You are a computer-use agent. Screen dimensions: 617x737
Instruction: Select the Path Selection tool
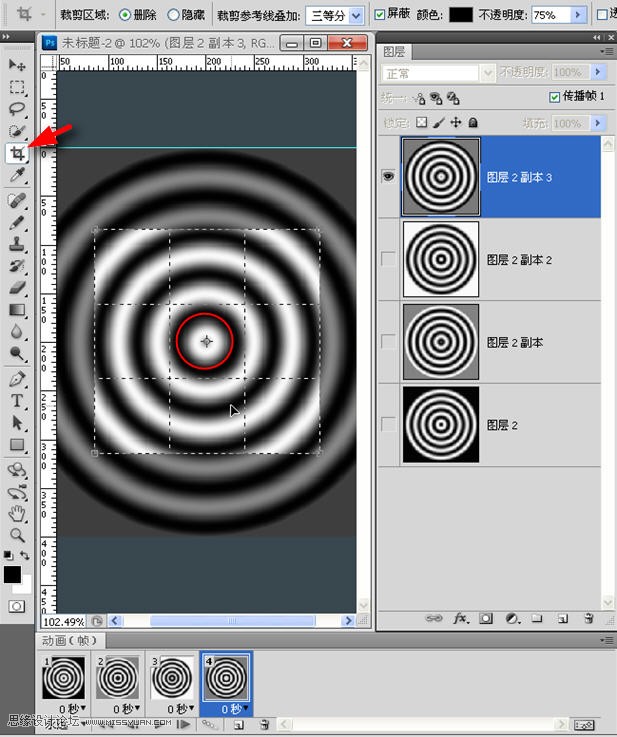(17, 423)
